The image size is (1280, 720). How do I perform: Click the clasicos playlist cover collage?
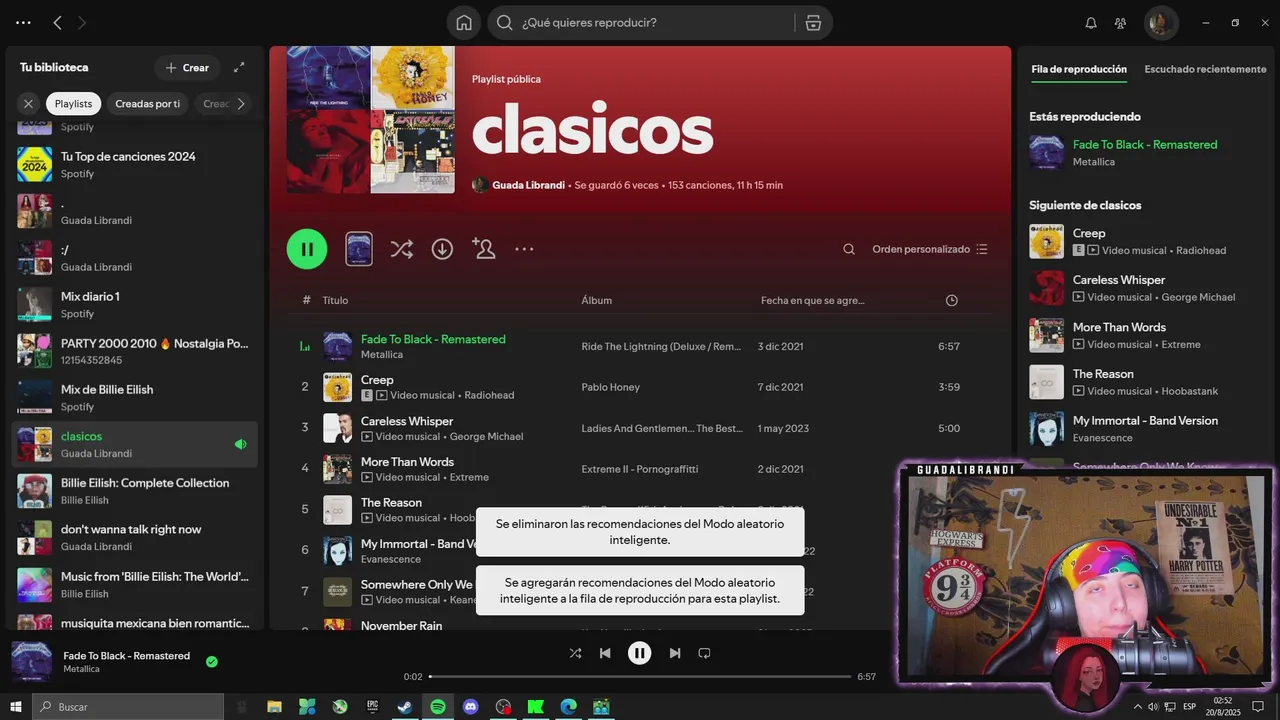[x=371, y=119]
